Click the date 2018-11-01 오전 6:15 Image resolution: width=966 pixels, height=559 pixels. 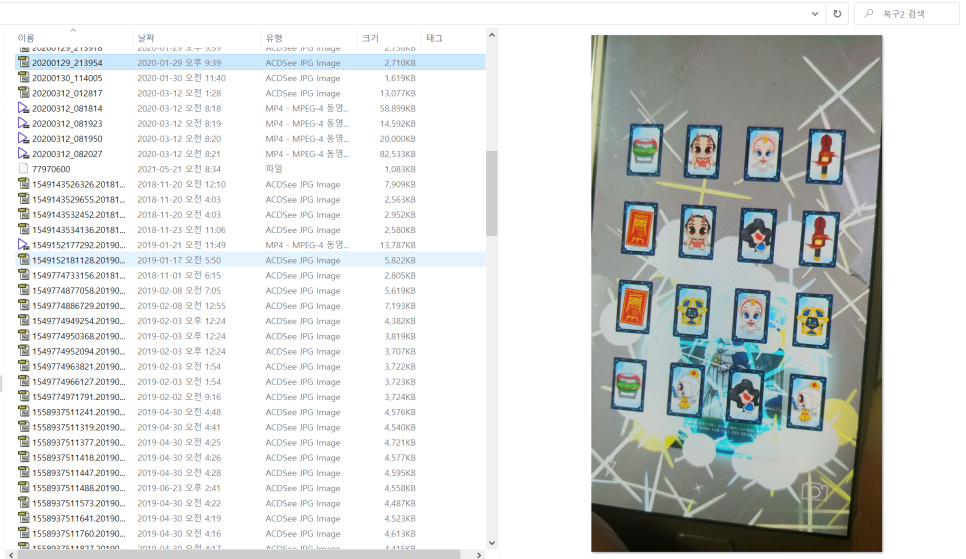point(179,275)
